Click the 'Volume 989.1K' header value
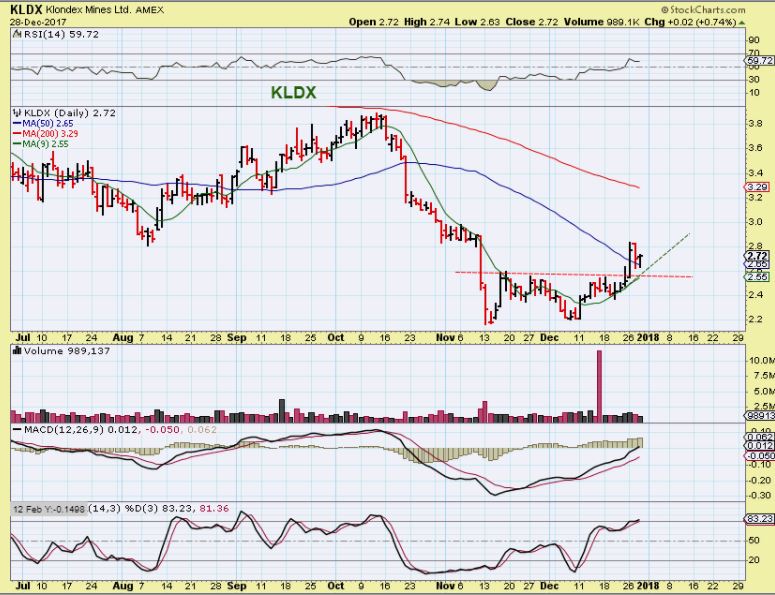The image size is (775, 595). pyautogui.click(x=601, y=22)
